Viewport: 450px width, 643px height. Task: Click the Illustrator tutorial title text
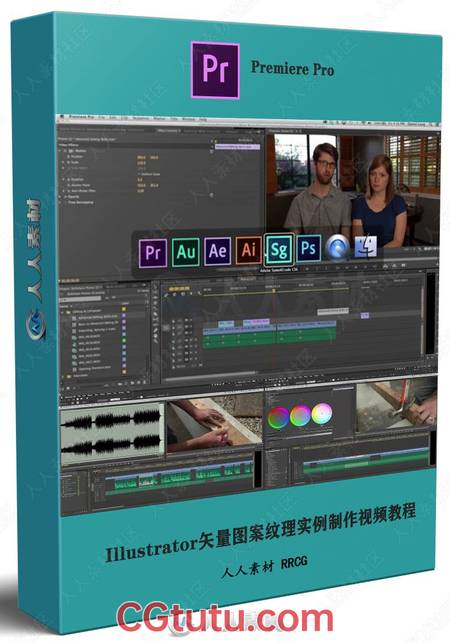(261, 533)
